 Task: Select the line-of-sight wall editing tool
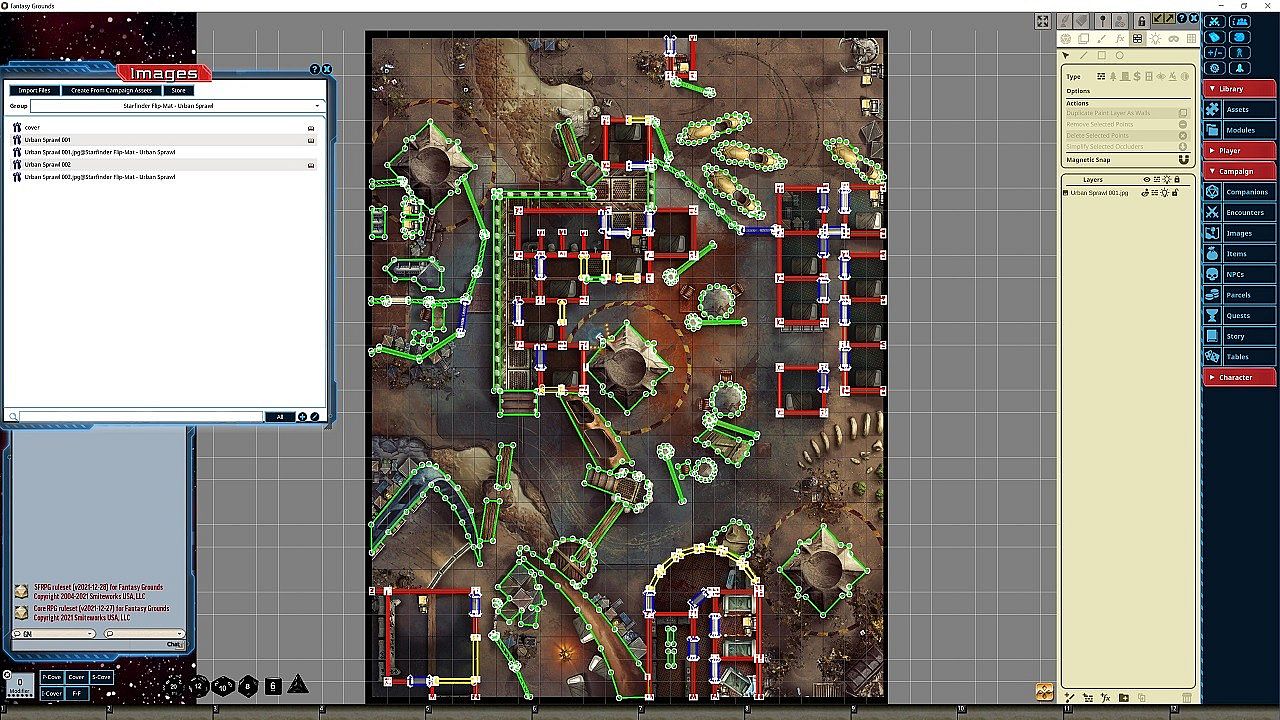pos(1137,39)
